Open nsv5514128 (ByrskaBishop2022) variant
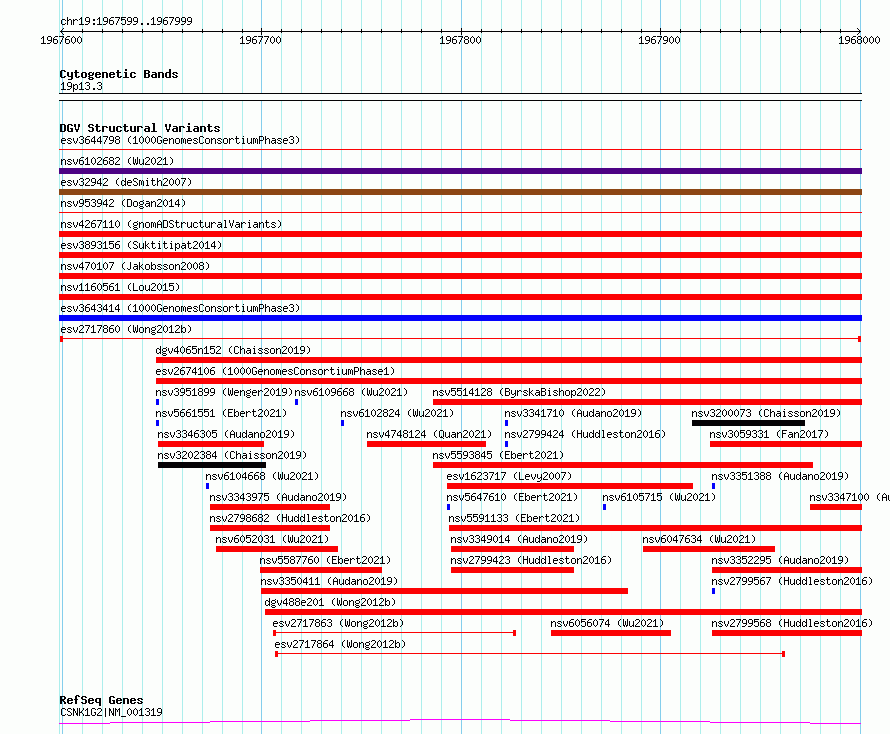Image resolution: width=890 pixels, height=734 pixels. point(519,392)
